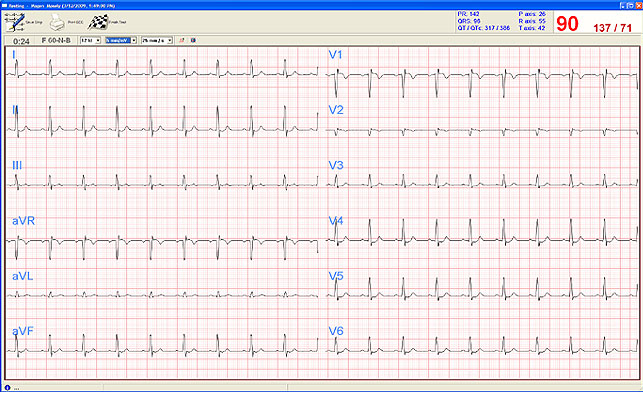Click the application icon in title bar

pos(4,6)
